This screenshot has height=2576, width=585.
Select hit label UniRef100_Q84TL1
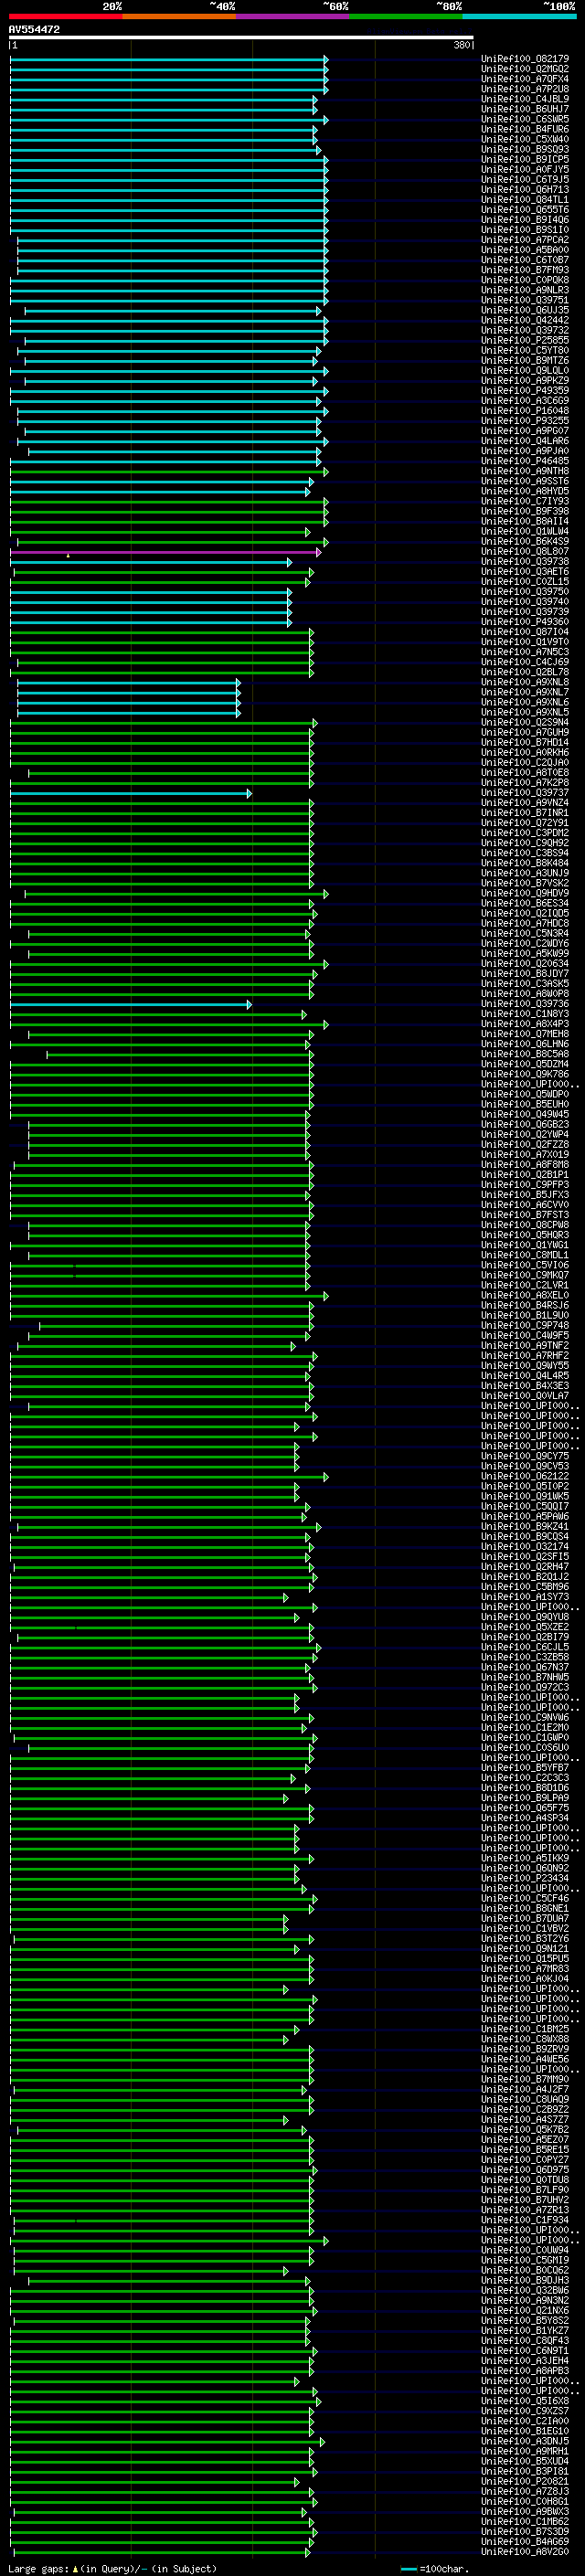click(525, 200)
